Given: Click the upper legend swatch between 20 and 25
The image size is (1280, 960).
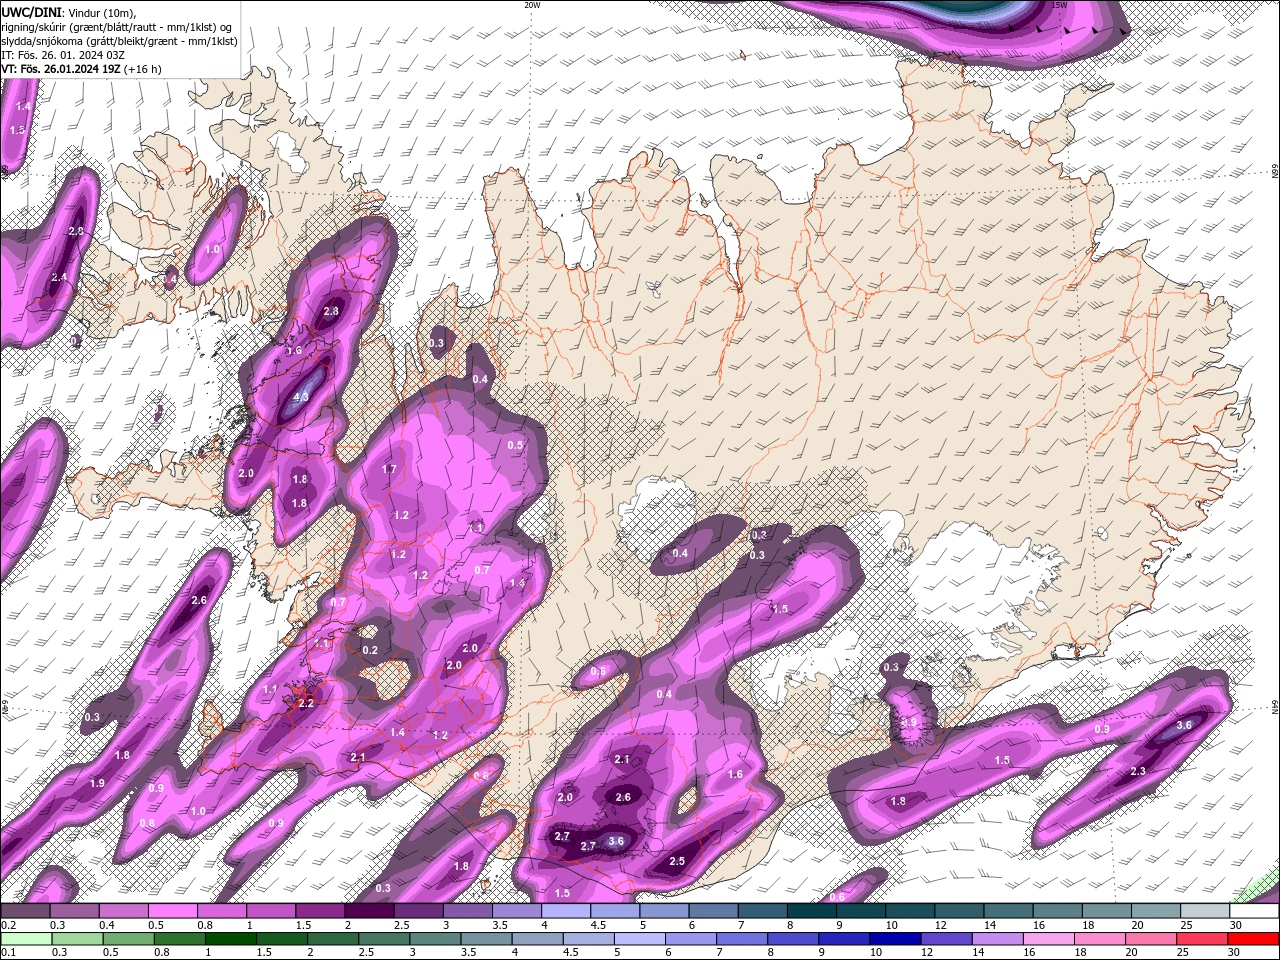Looking at the screenshot, I should pyautogui.click(x=1155, y=912).
